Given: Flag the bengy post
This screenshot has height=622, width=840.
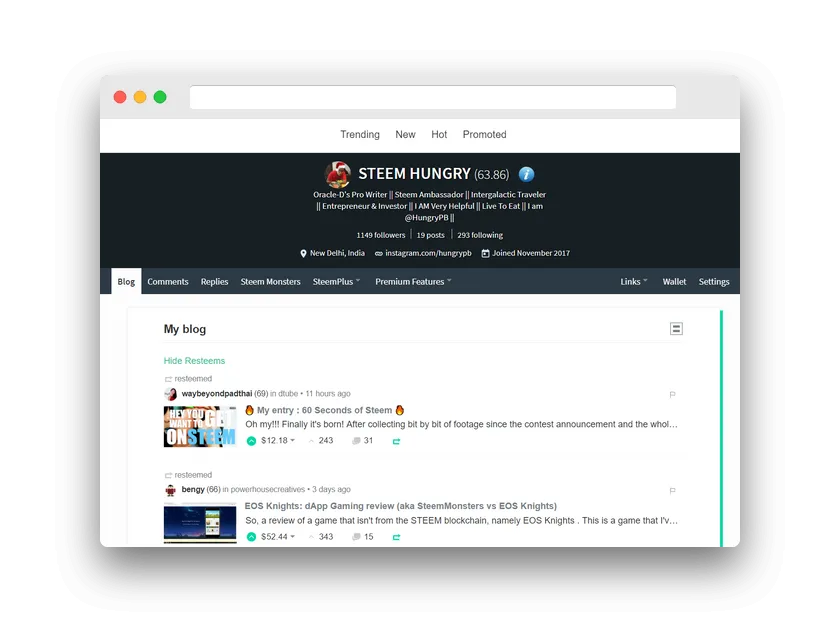Looking at the screenshot, I should pos(672,491).
